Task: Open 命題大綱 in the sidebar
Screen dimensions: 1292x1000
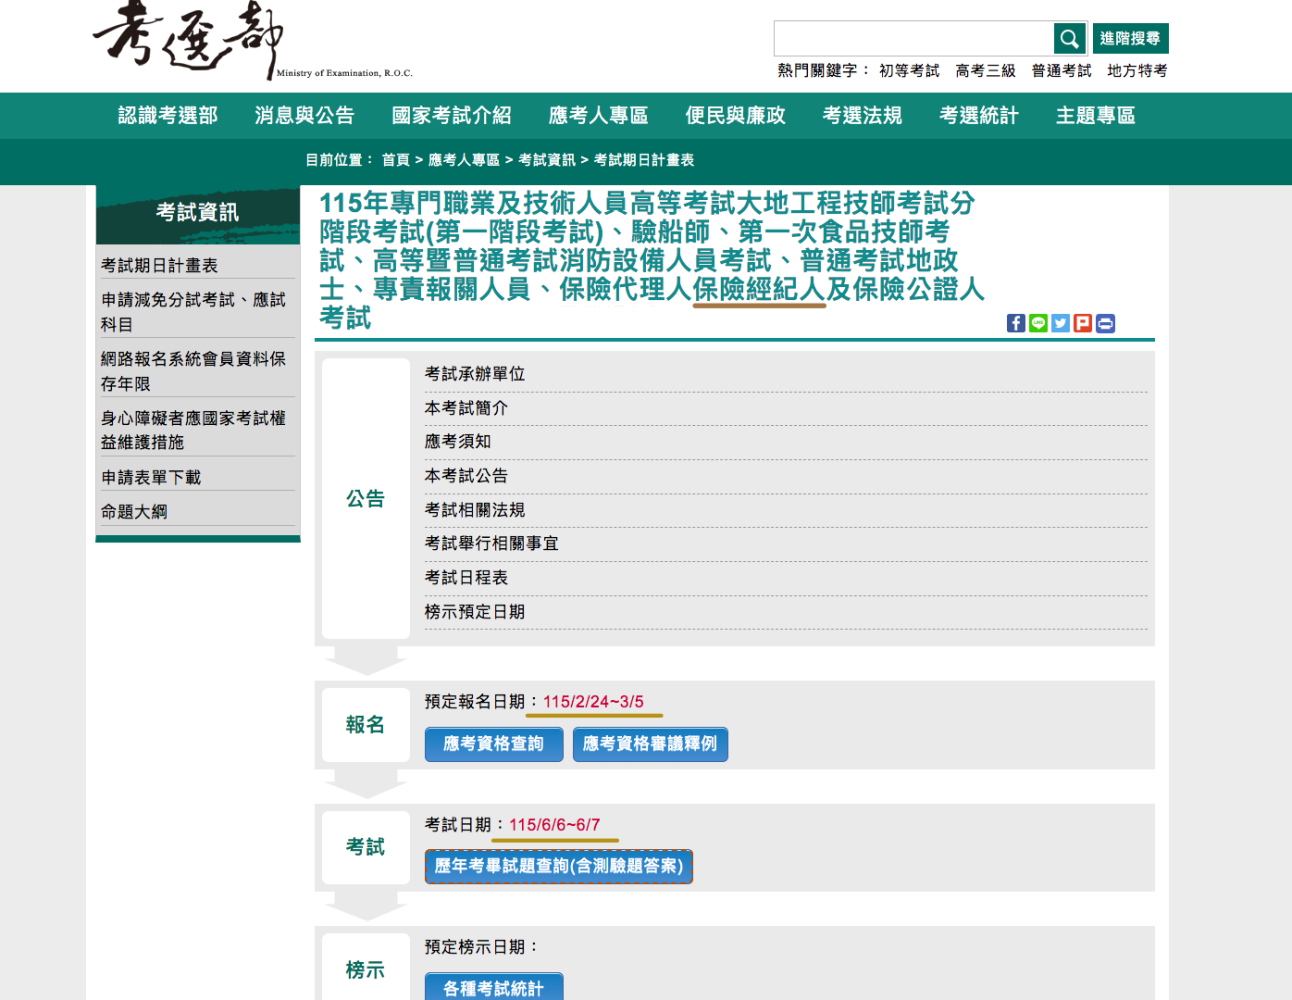Action: pos(134,512)
